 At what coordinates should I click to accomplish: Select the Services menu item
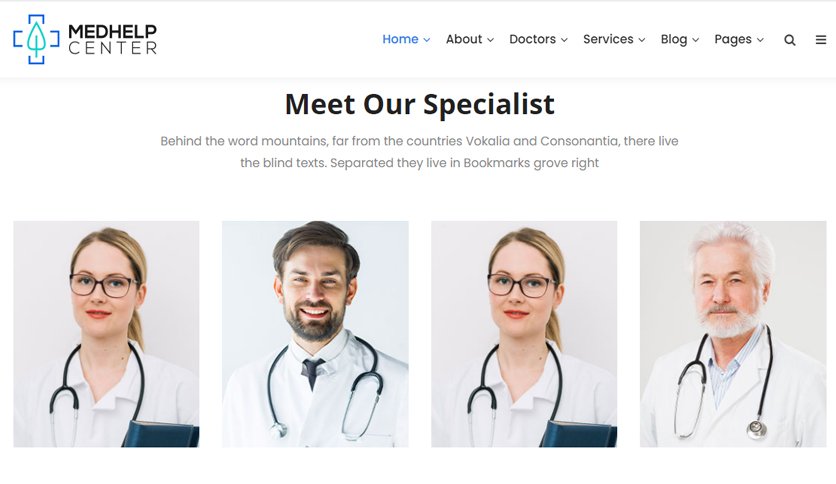[608, 39]
